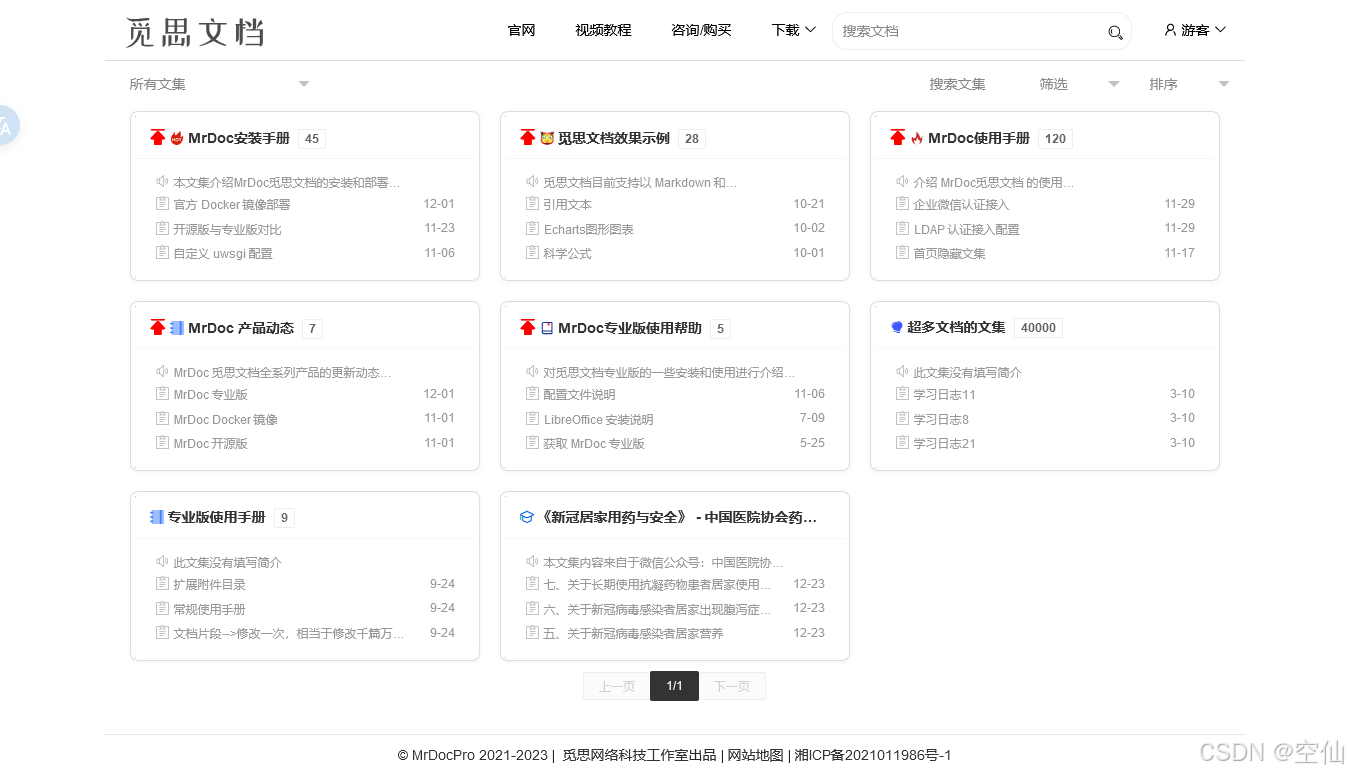
Task: Click inside the 搜索文档 search box
Action: click(x=960, y=31)
